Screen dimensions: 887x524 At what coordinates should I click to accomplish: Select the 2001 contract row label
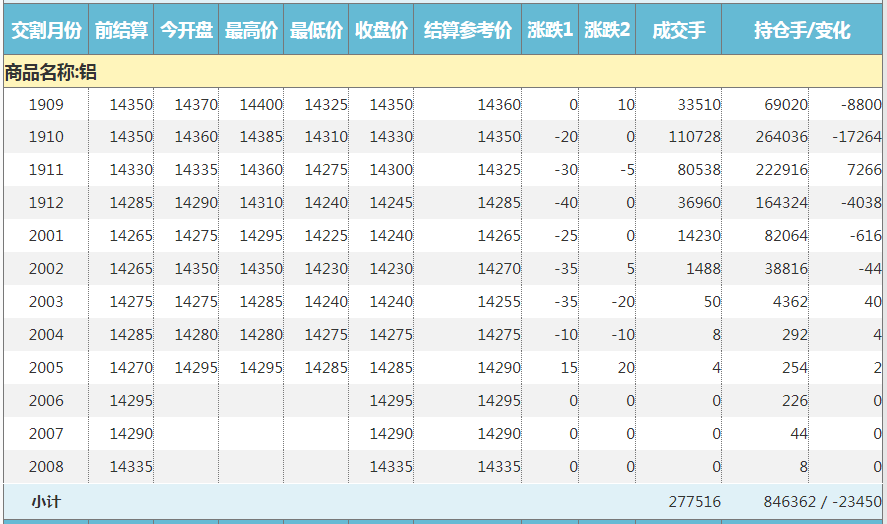(46, 236)
